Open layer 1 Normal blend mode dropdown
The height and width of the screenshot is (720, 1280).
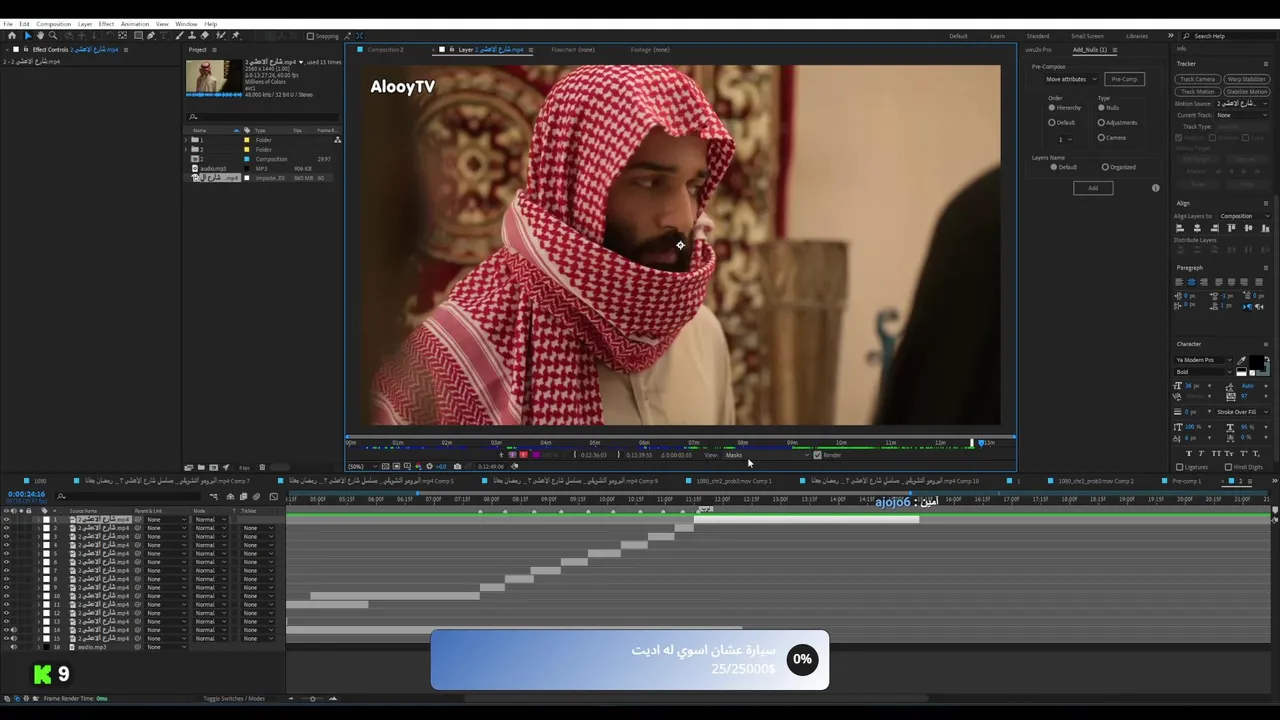coord(210,520)
